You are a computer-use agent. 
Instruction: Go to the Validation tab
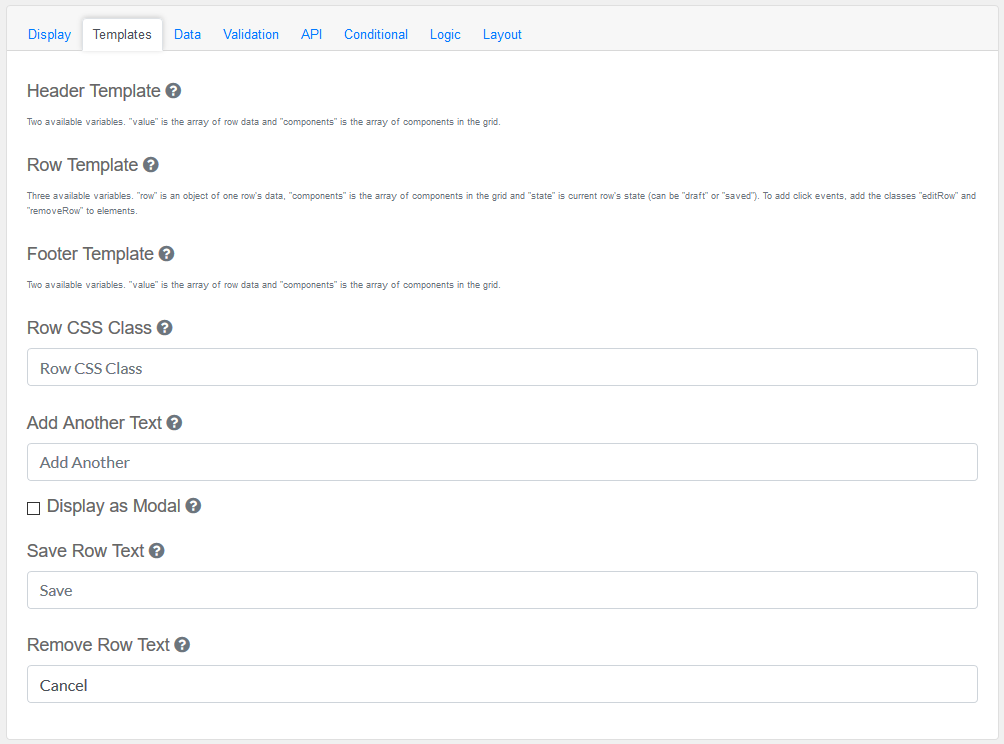click(x=251, y=34)
